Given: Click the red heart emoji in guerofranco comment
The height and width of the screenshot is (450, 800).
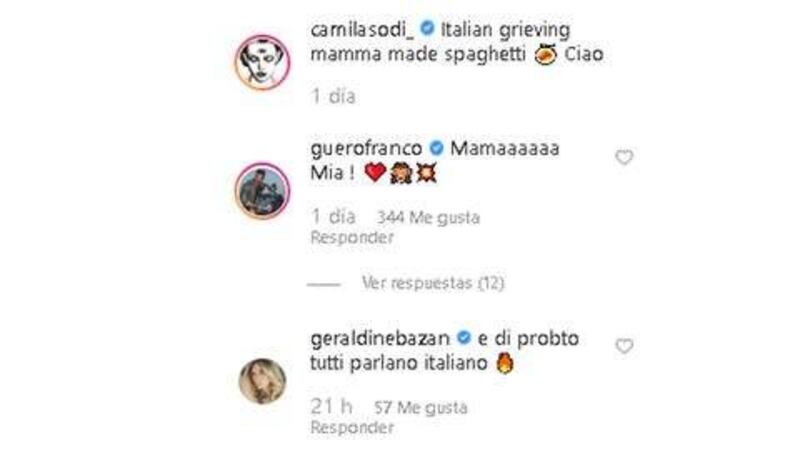Looking at the screenshot, I should tap(375, 173).
